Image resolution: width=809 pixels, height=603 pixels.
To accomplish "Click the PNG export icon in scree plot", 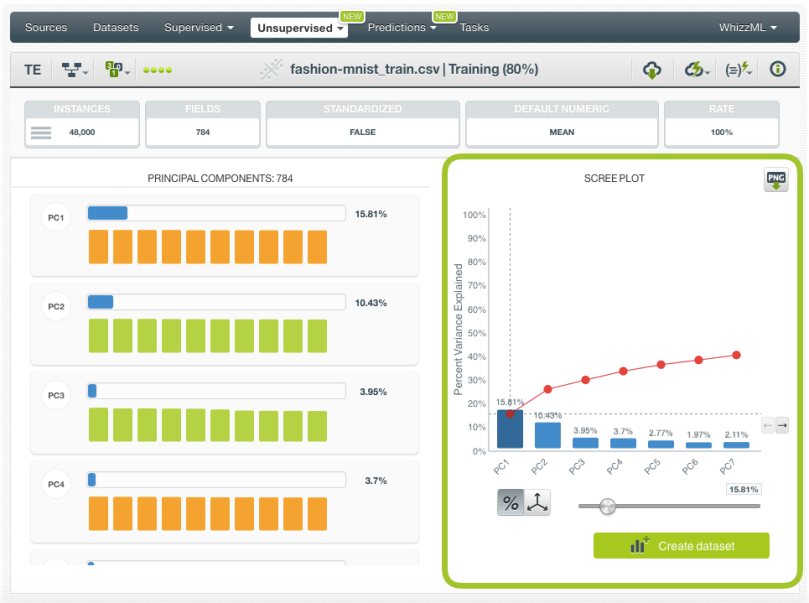I will [776, 180].
